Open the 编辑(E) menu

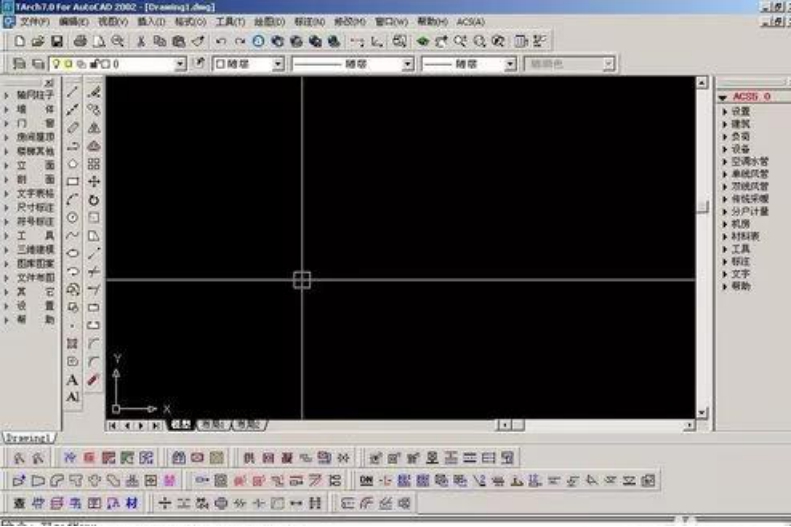pos(74,22)
